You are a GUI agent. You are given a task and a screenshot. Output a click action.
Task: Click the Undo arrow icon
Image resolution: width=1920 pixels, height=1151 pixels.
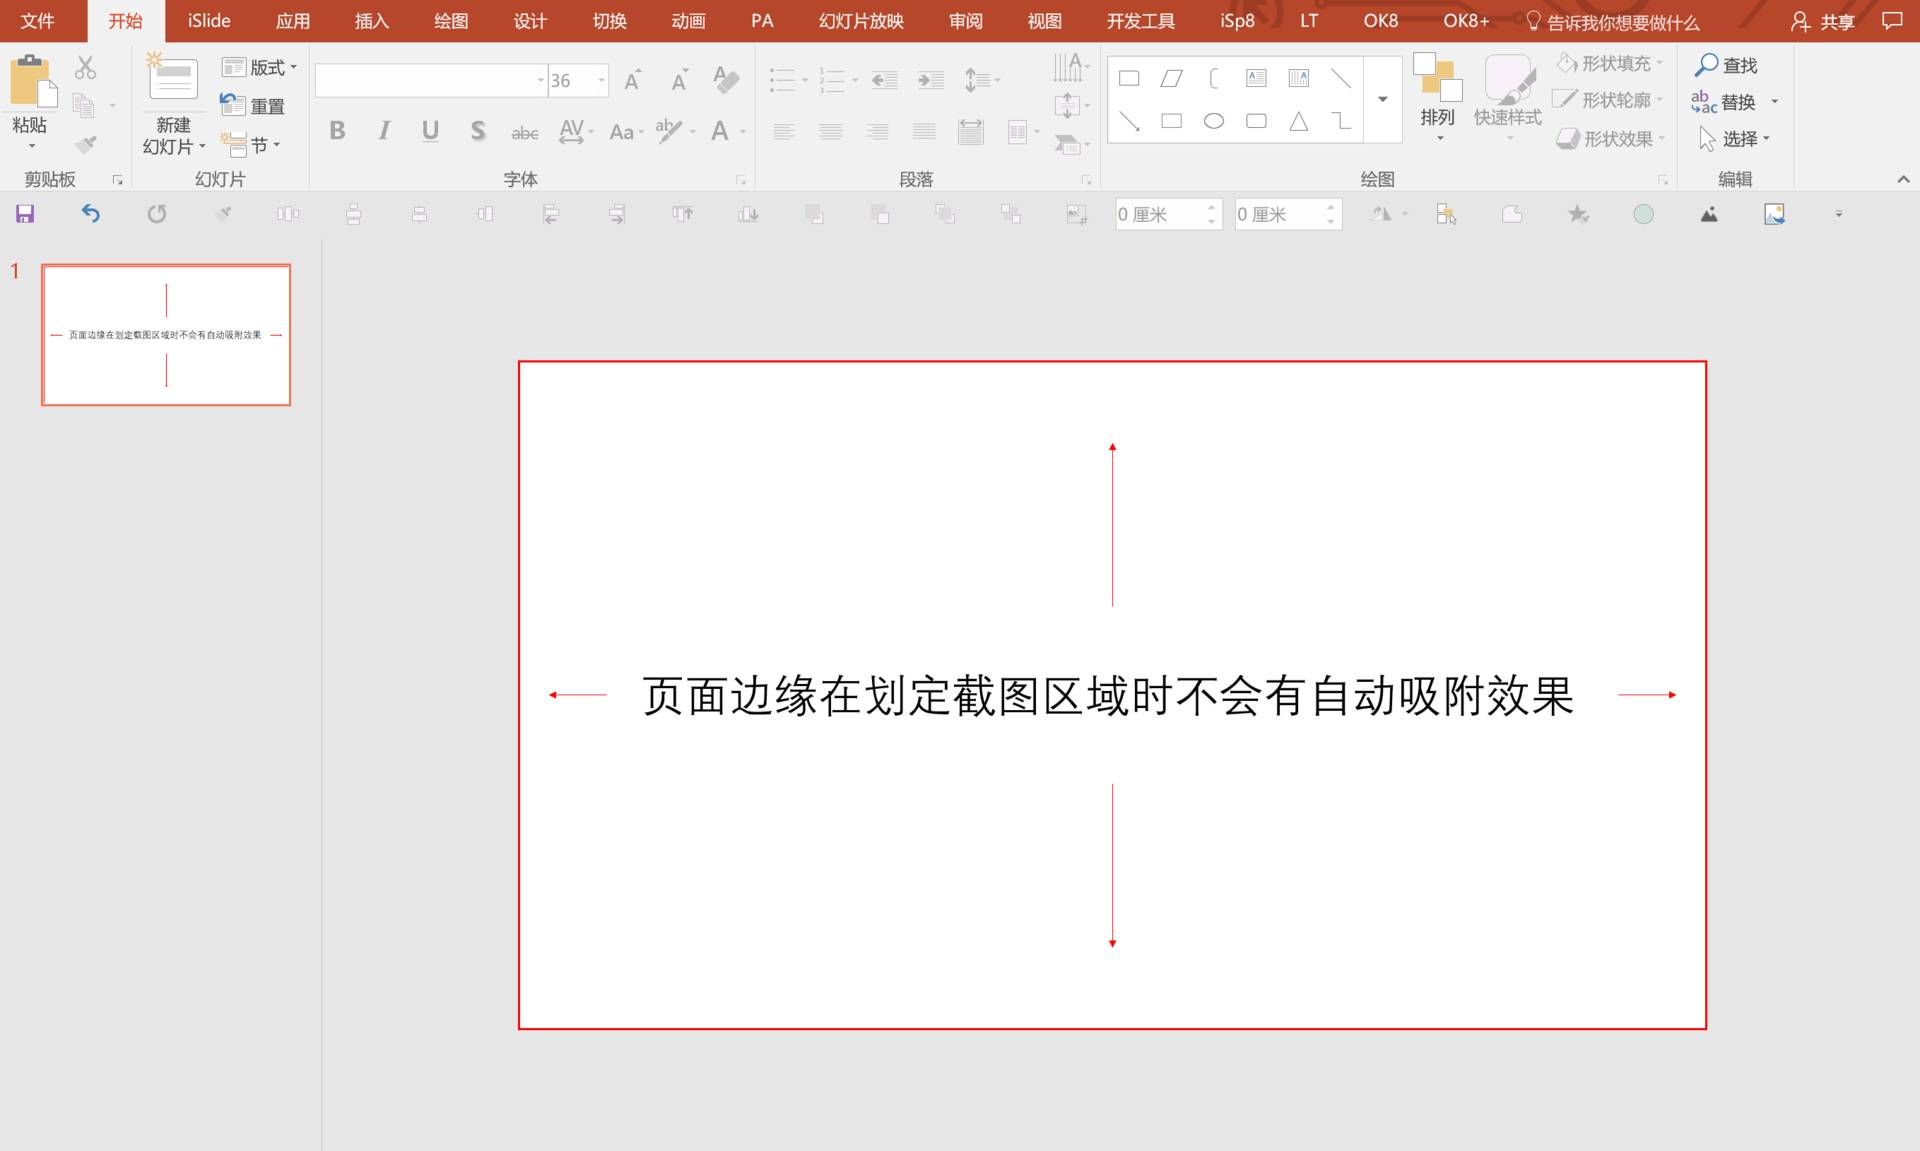click(90, 214)
